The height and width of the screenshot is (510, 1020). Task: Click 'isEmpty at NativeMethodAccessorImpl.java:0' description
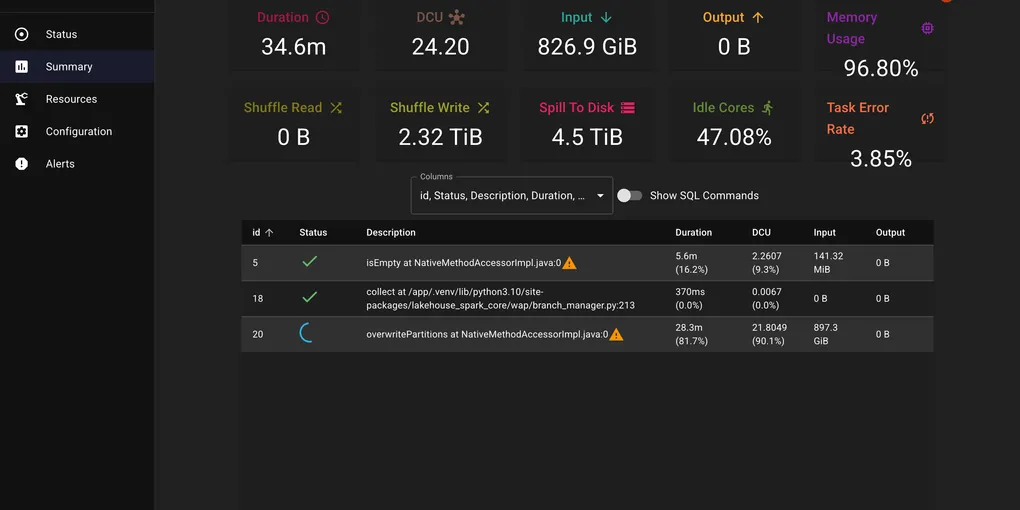(463, 263)
